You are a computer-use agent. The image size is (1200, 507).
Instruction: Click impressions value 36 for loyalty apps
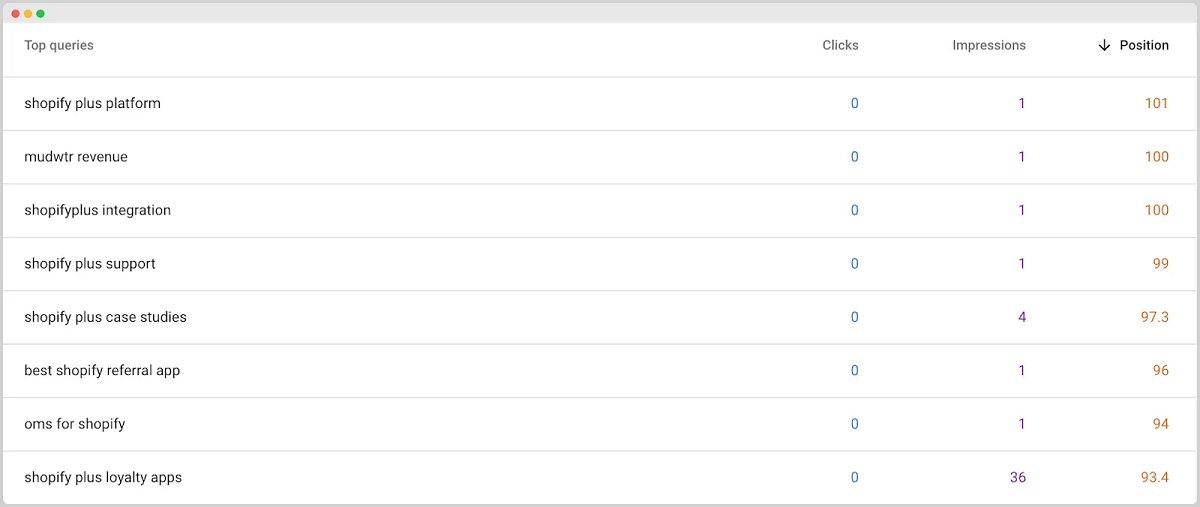click(x=1017, y=478)
